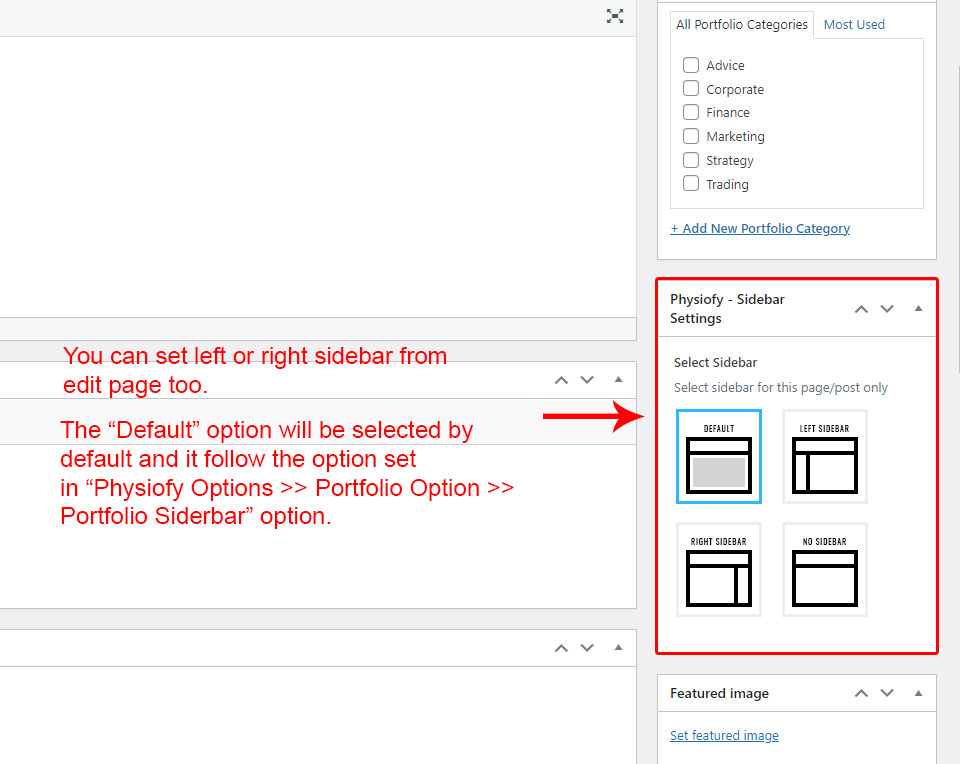Click the Set featured image link
Screen dimensions: 960x764
724,736
